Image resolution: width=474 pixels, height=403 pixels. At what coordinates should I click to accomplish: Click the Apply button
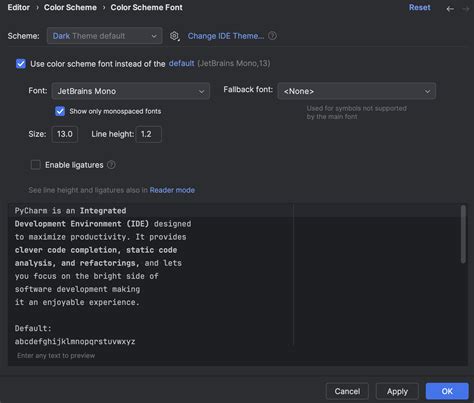tap(397, 391)
